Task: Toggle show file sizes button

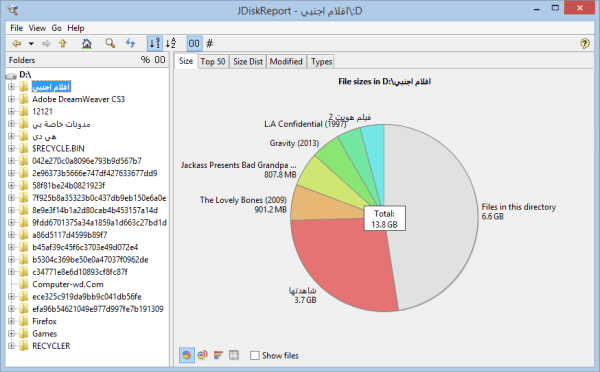Action: pos(194,43)
